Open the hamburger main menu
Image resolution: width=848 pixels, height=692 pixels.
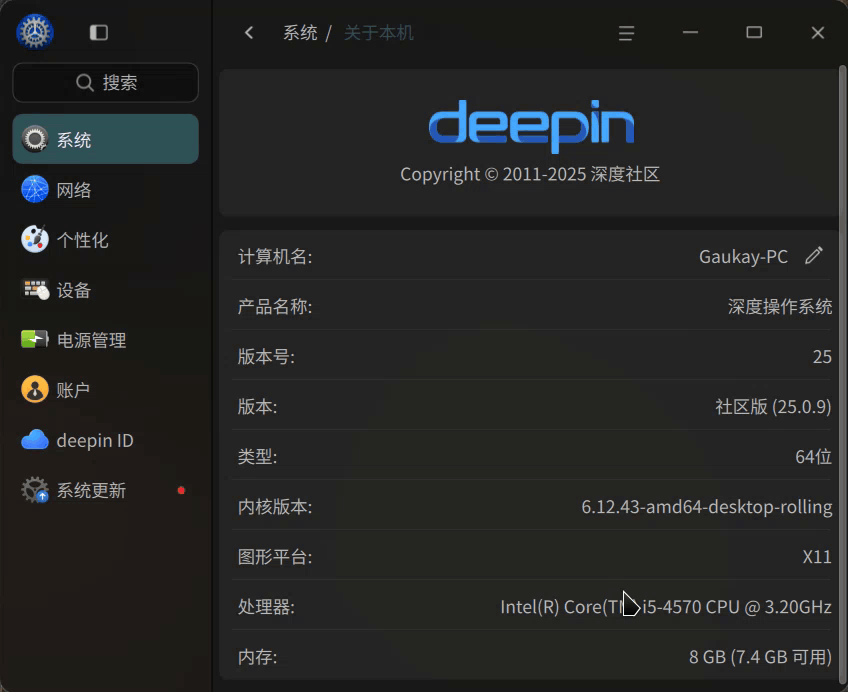(x=626, y=33)
